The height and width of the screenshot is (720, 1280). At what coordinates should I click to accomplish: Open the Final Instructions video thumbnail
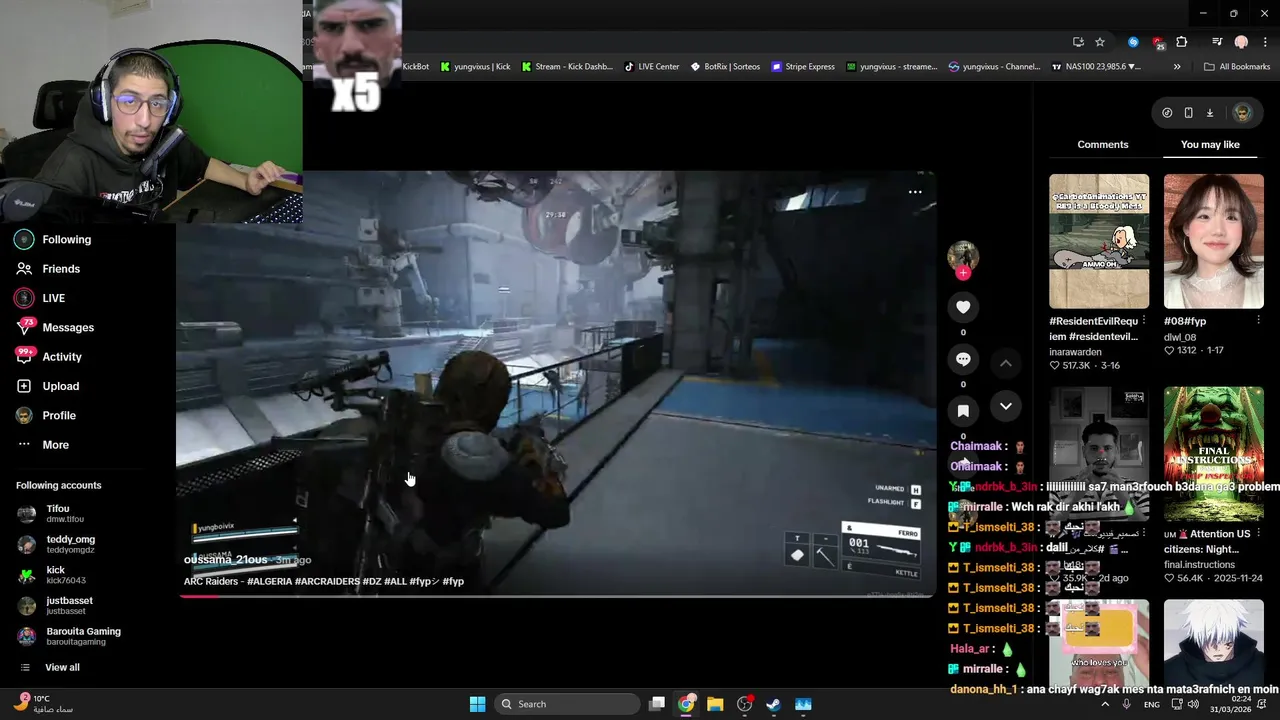pos(1213,454)
